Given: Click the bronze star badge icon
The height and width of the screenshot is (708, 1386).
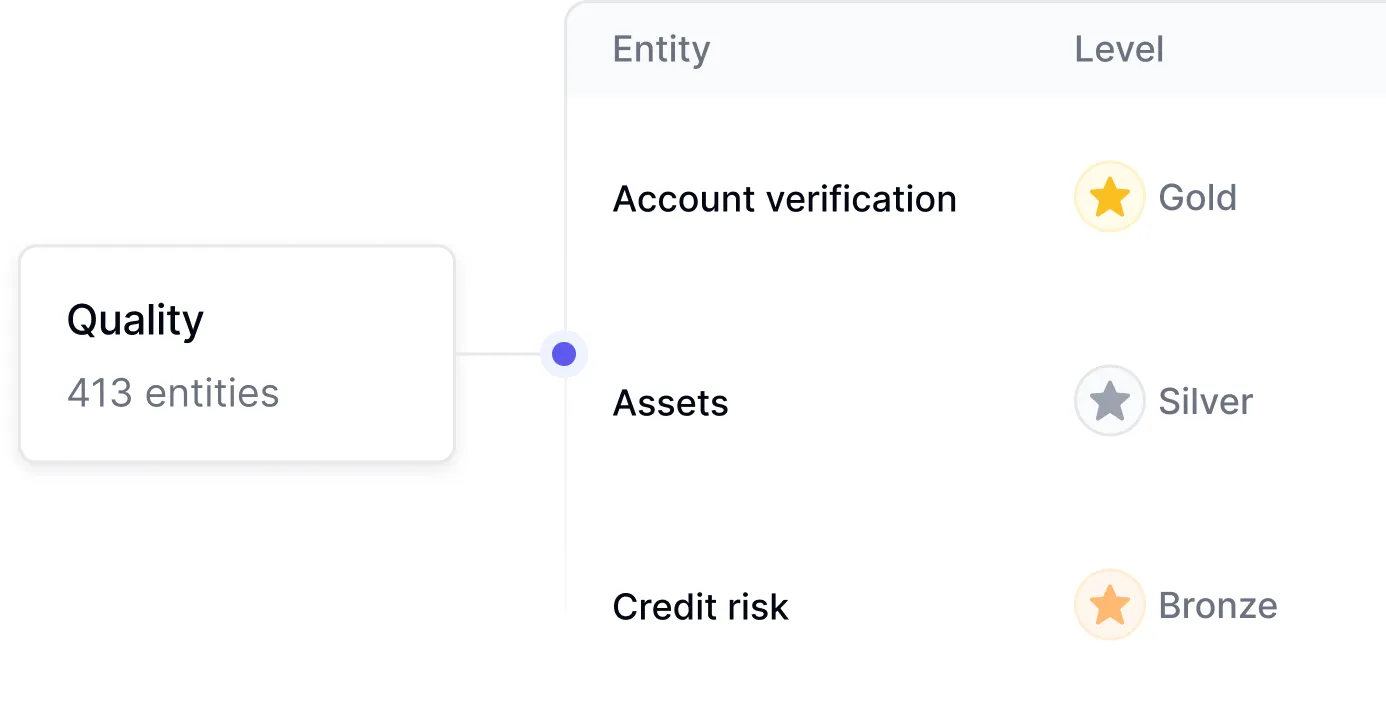Looking at the screenshot, I should pyautogui.click(x=1109, y=605).
